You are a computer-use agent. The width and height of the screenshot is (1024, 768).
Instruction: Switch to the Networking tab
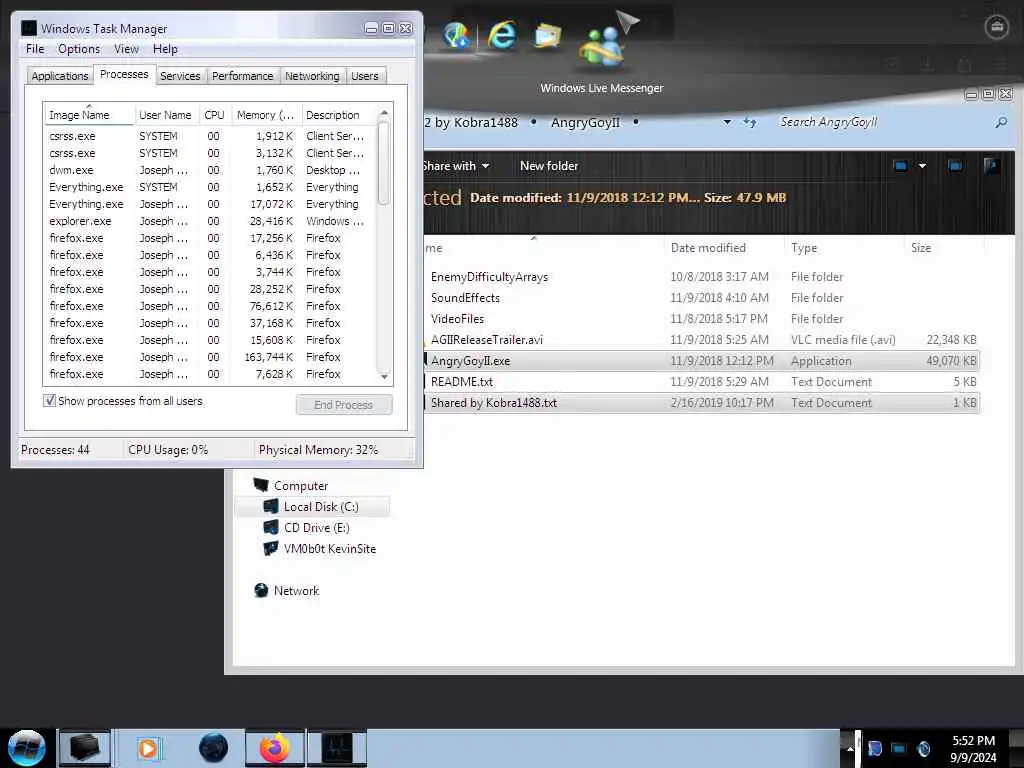(x=312, y=76)
